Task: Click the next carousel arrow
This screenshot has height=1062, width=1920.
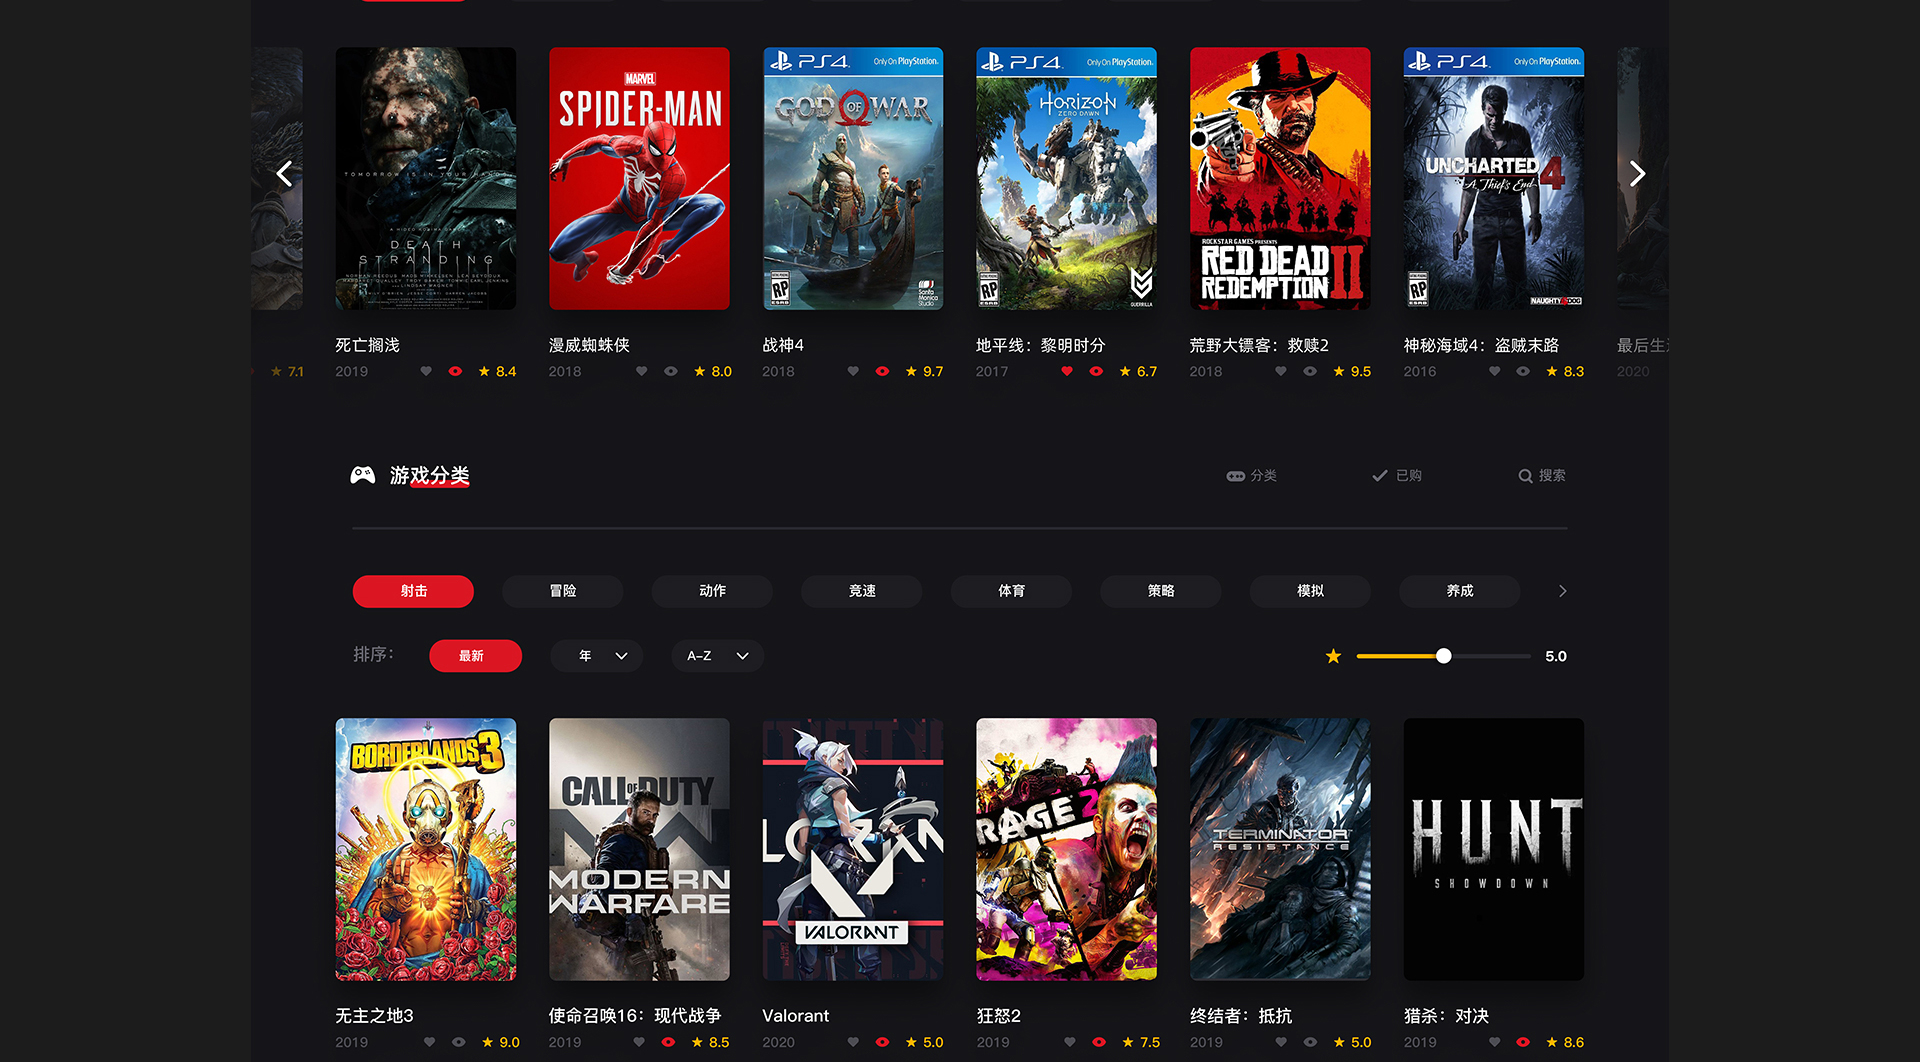Action: (x=1637, y=174)
